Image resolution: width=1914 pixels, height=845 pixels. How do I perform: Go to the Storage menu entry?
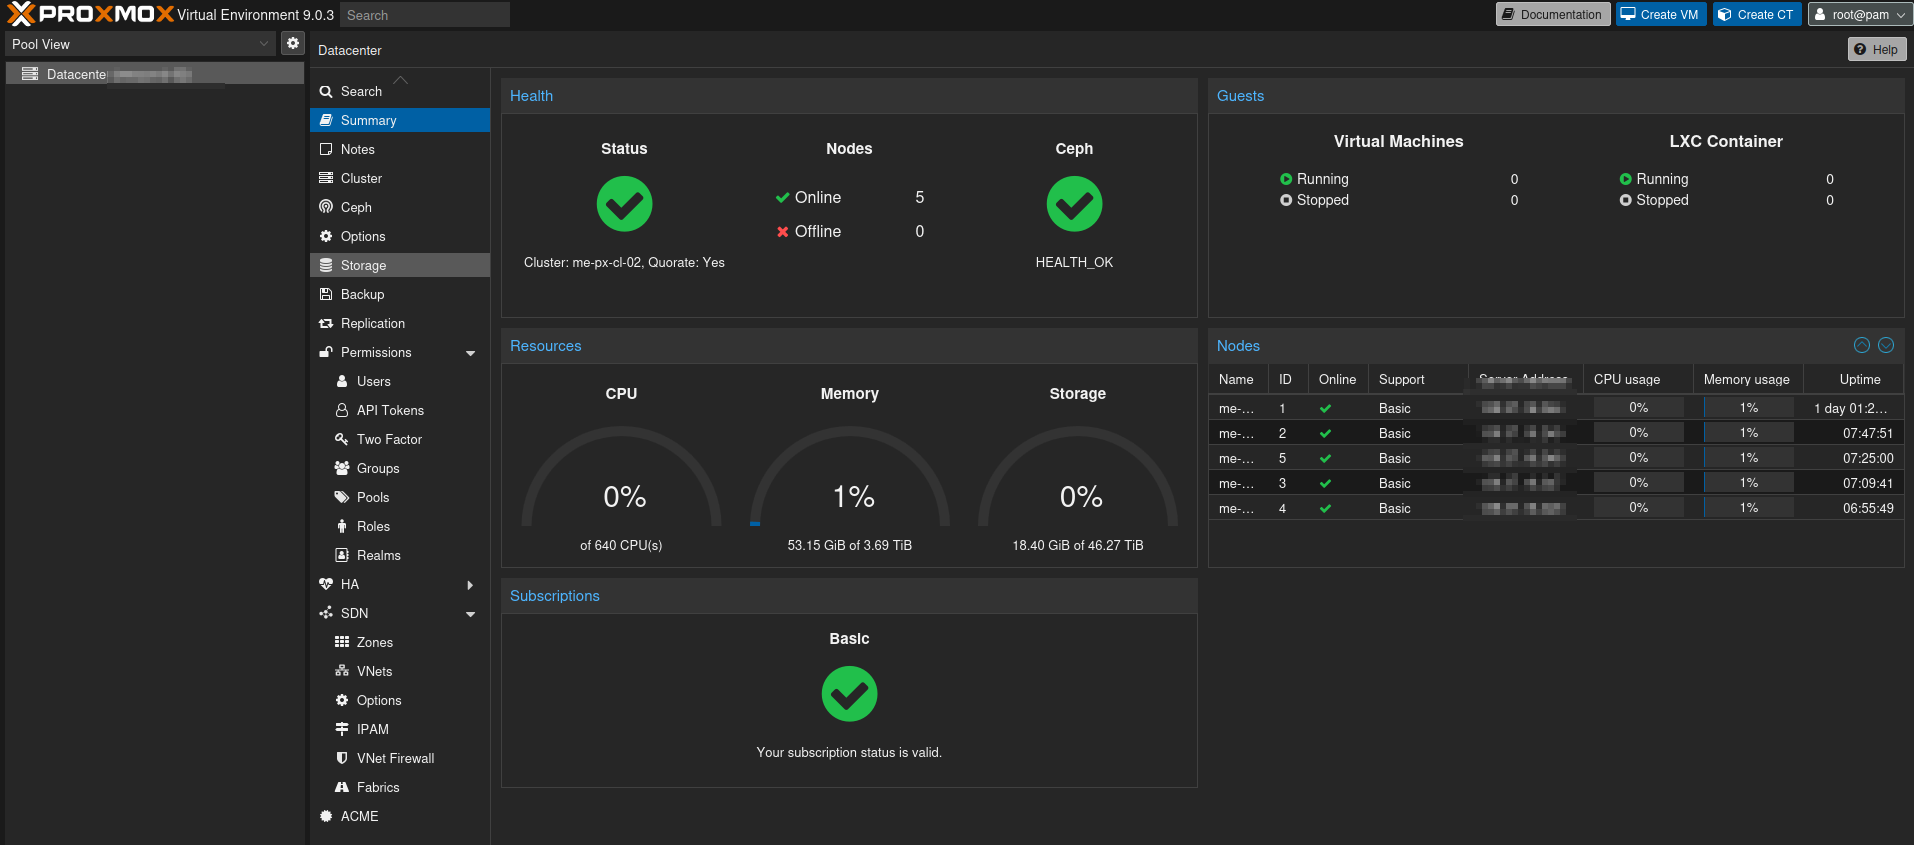point(400,265)
